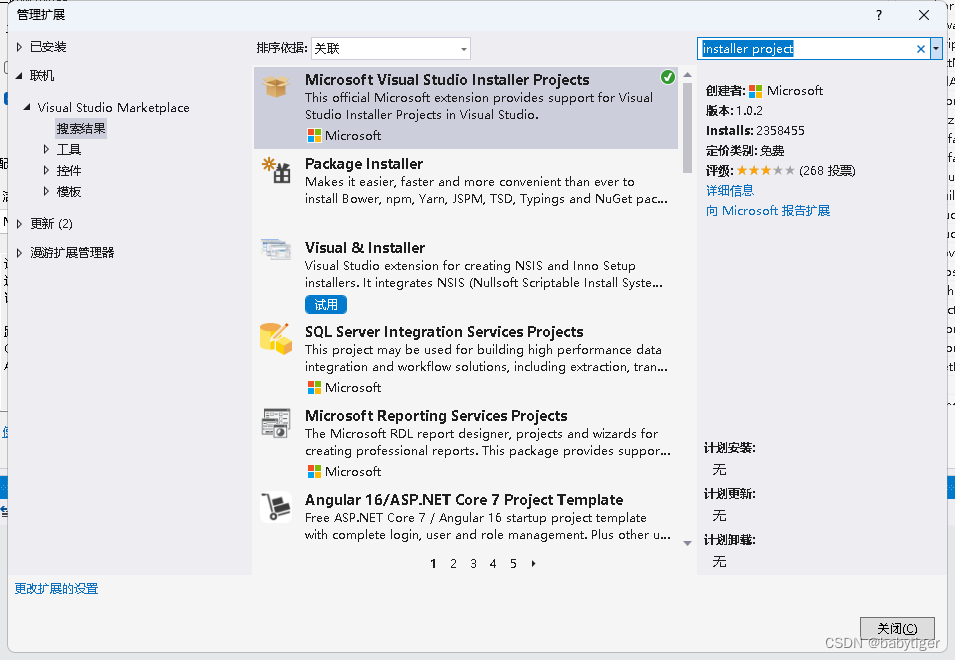Go to results page 3
The width and height of the screenshot is (955, 660).
[x=473, y=564]
